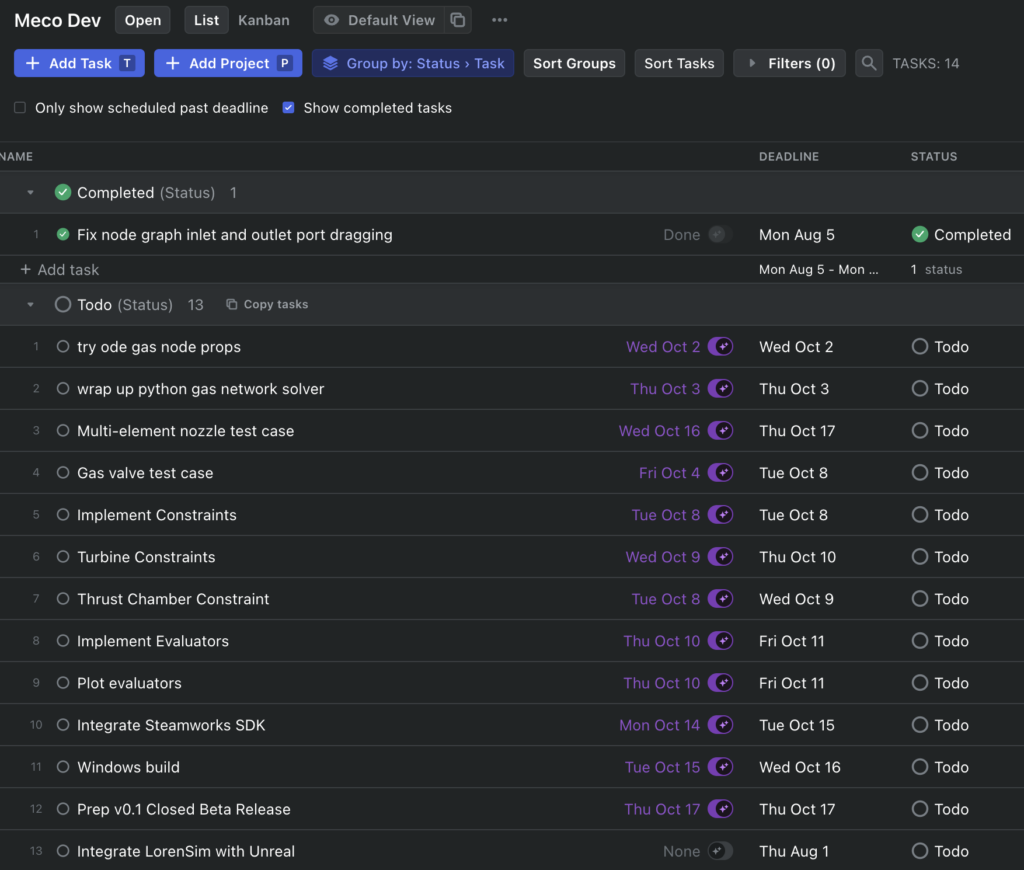The height and width of the screenshot is (870, 1024).
Task: Mark Implement Evaluators complete via circle
Action: coord(63,641)
